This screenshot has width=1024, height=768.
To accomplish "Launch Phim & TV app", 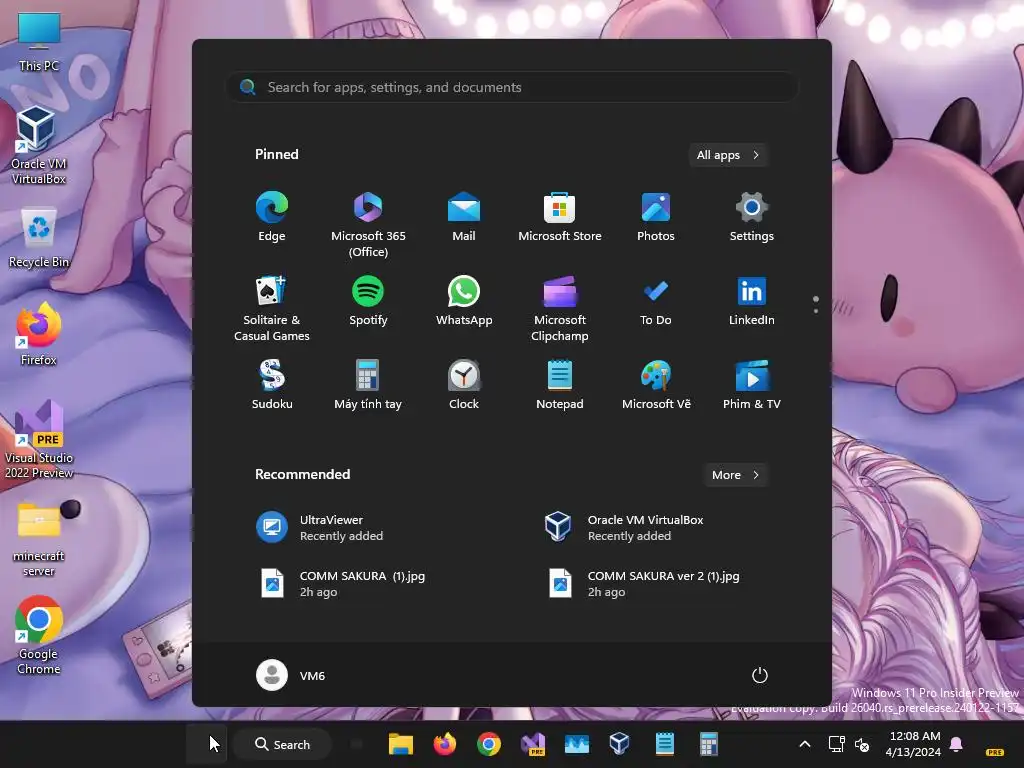I will 752,385.
